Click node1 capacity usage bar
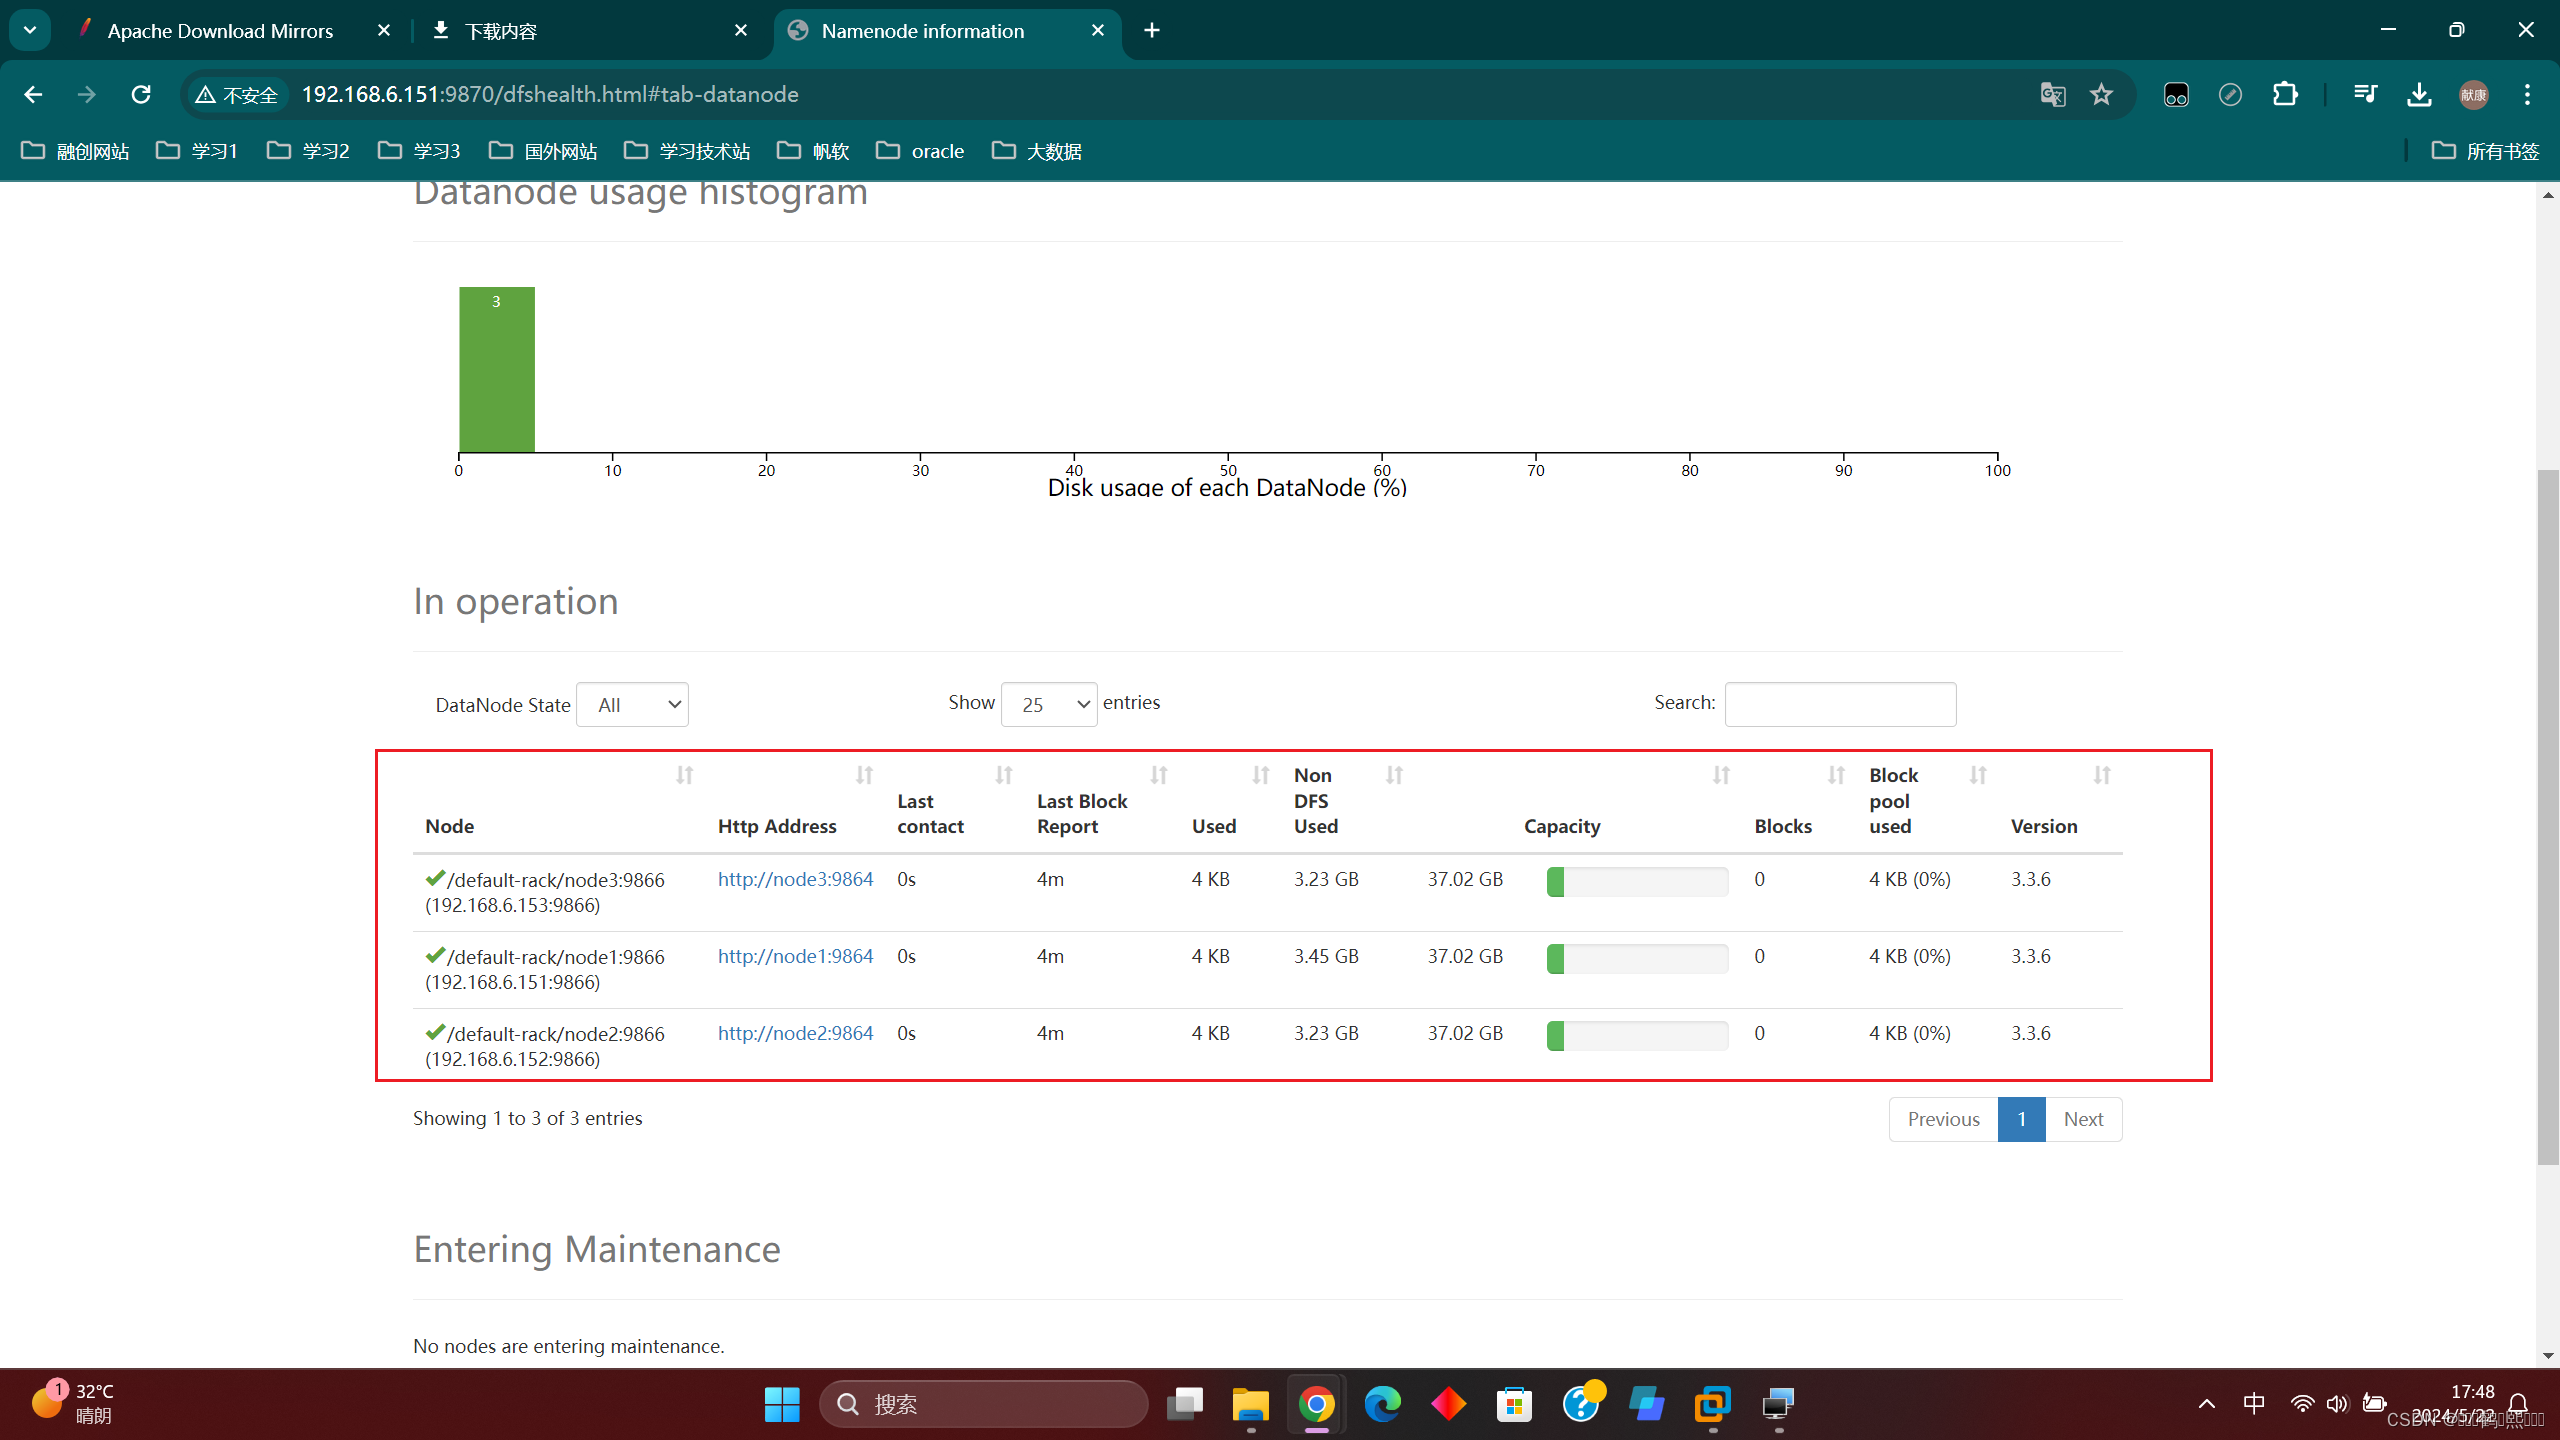2560x1440 pixels. (1637, 958)
